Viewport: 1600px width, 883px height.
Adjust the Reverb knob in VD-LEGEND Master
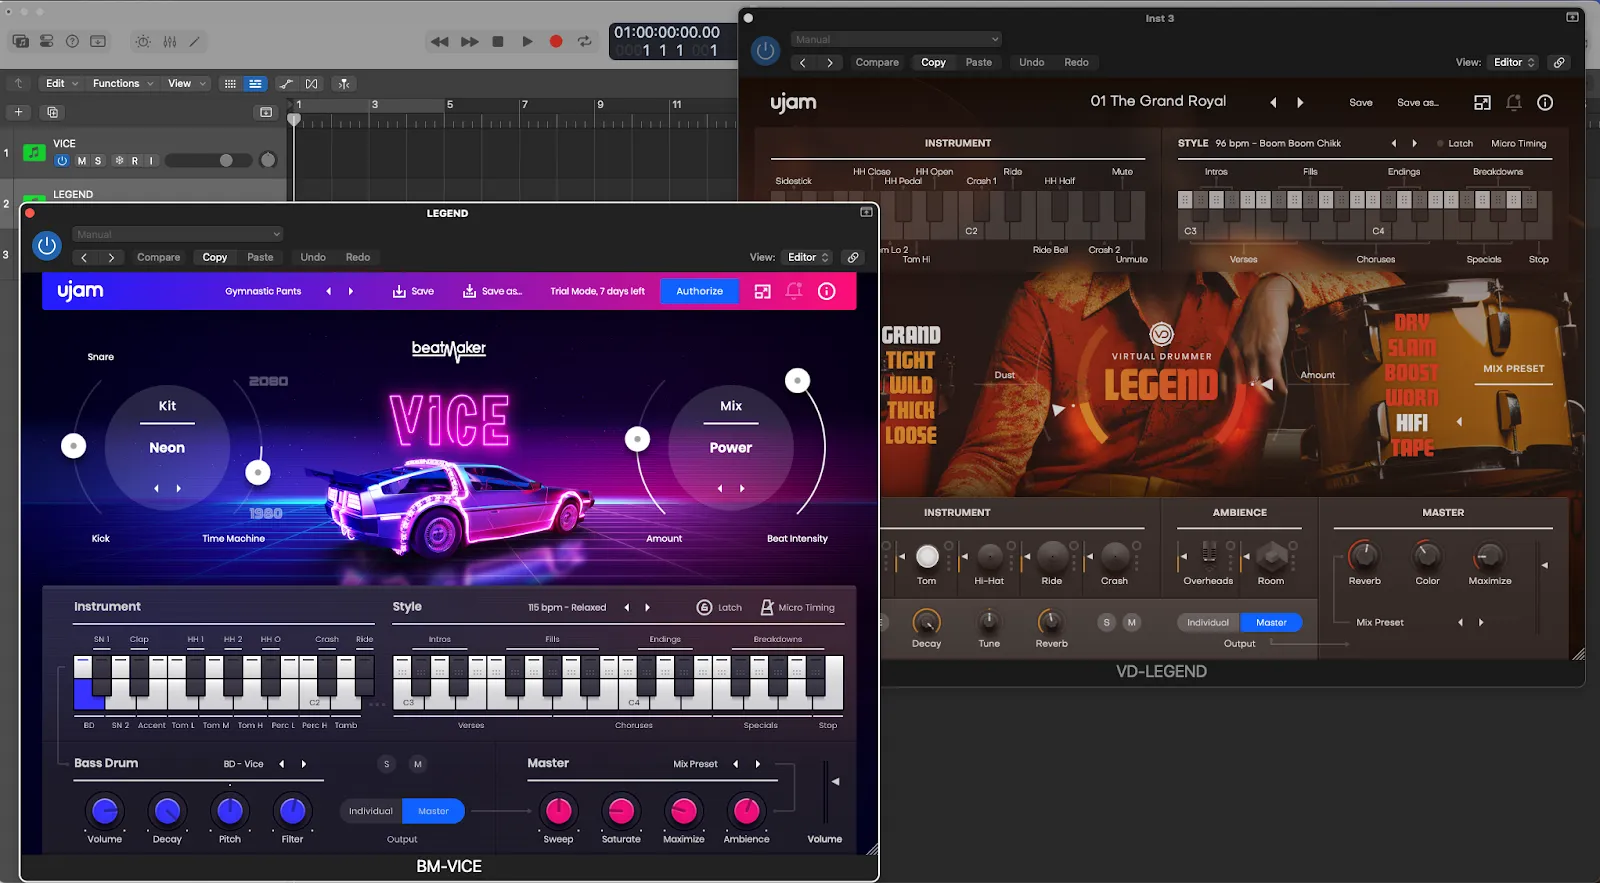coord(1364,555)
